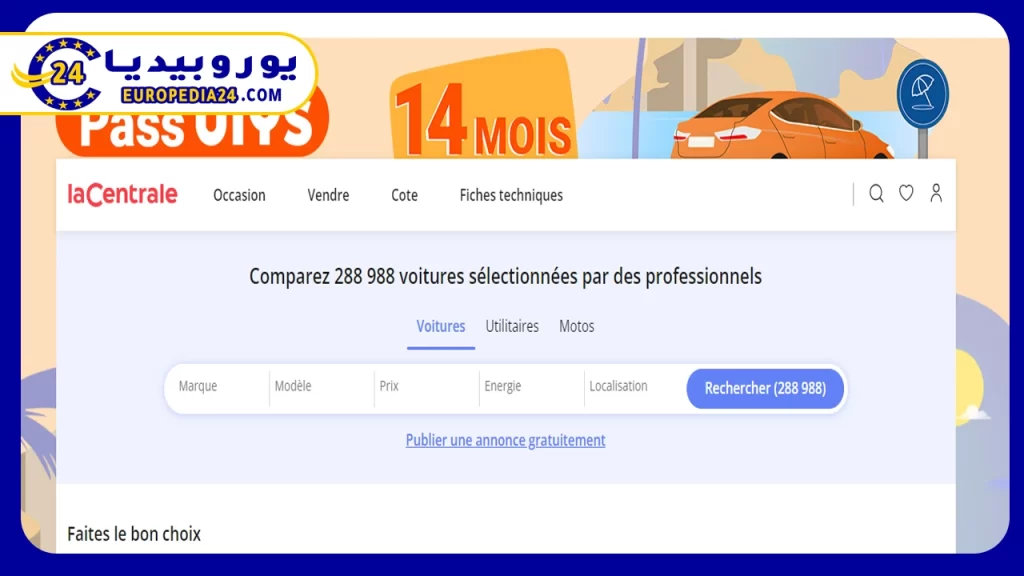This screenshot has width=1024, height=576.
Task: Click the Rechercher (288 988) button
Action: 765,389
